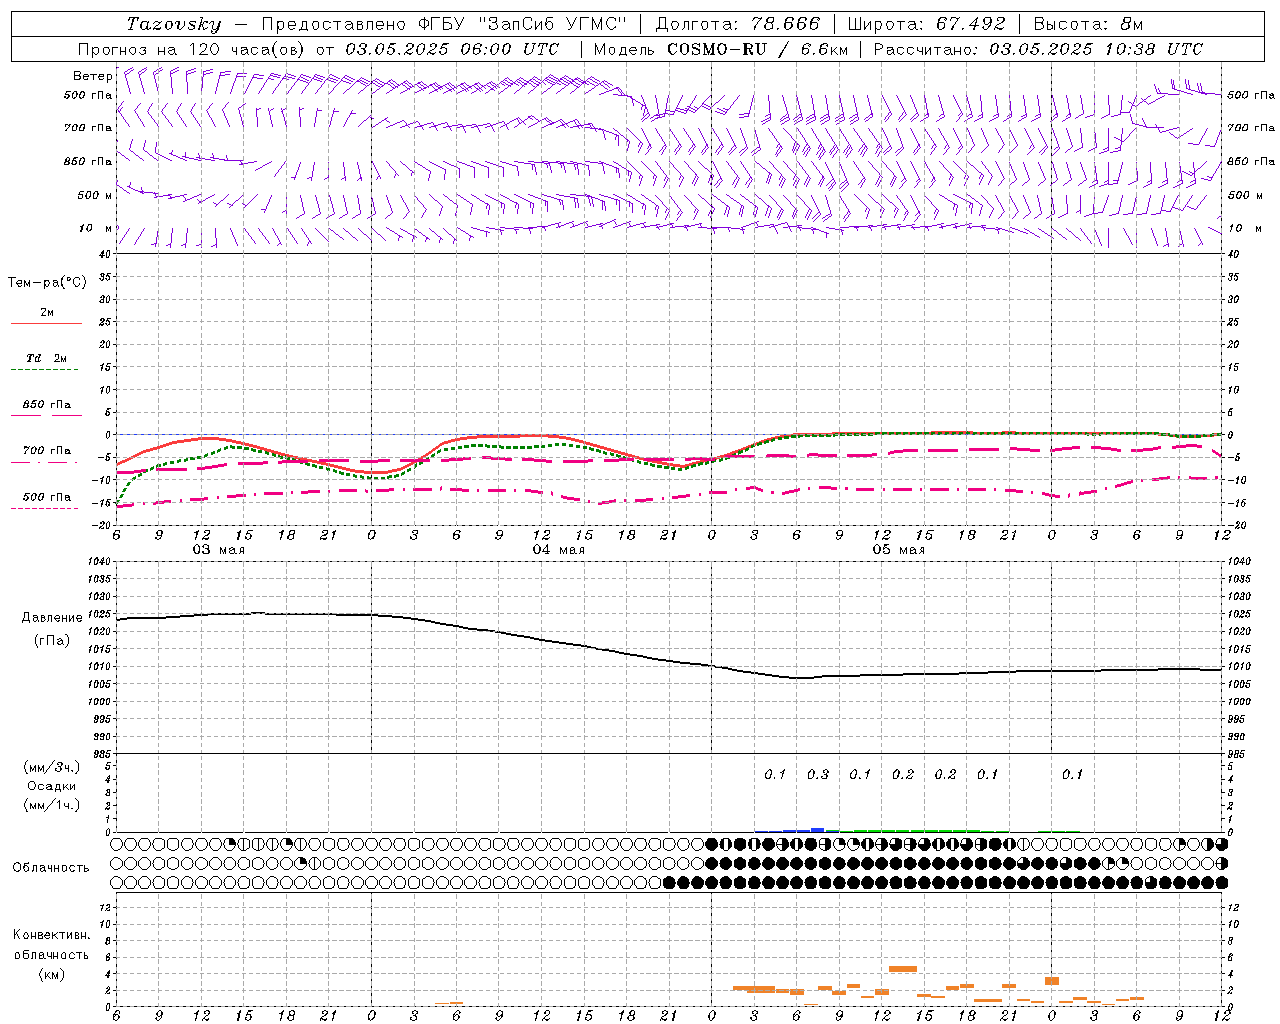This screenshot has height=1024, width=1280.
Task: Click the '05 мая' date label
Action: (899, 550)
